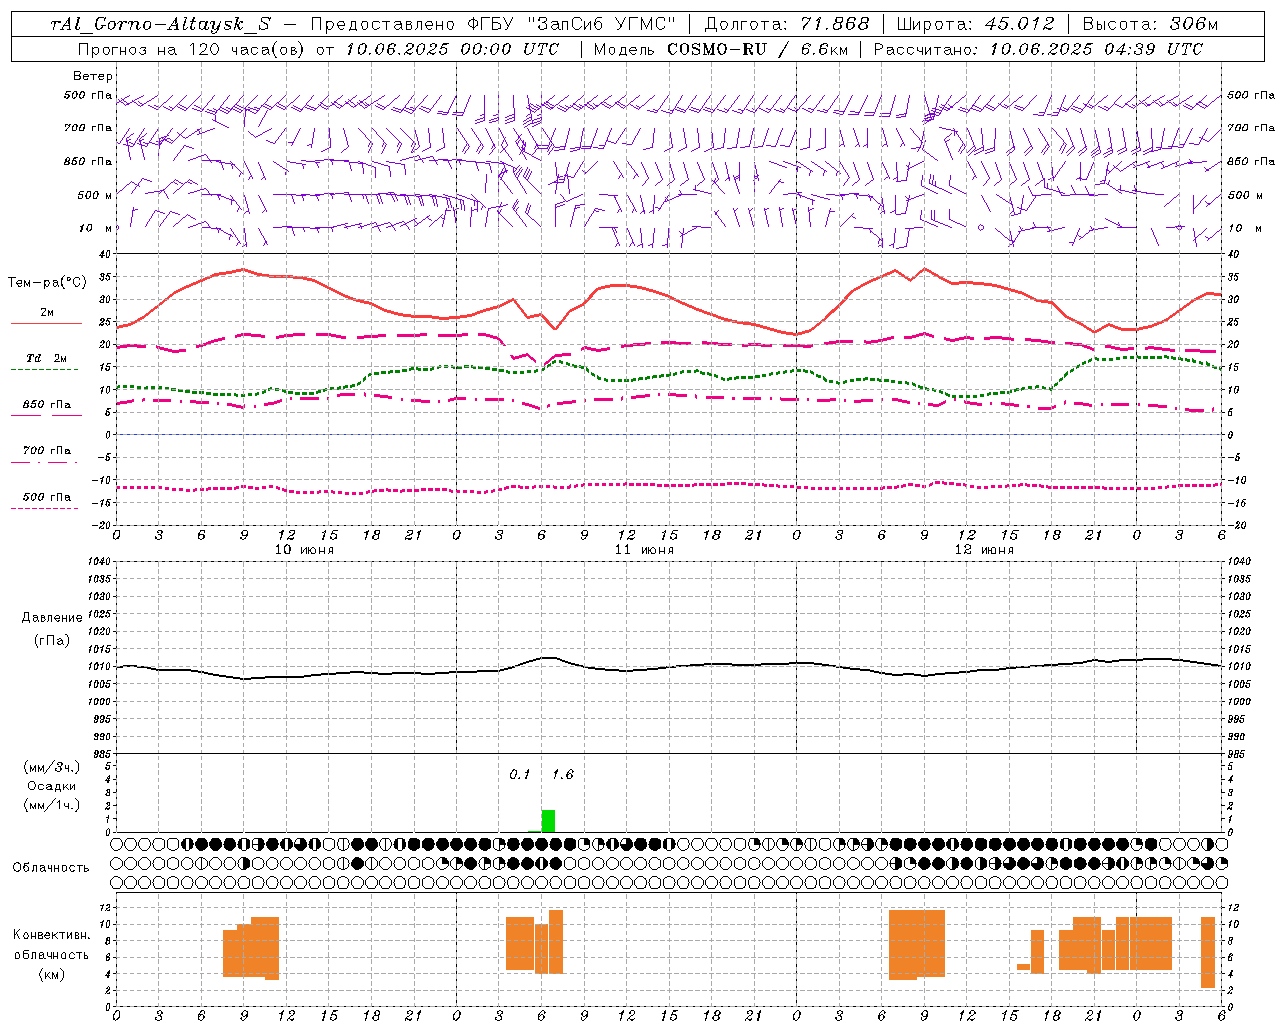This screenshot has height=1024, width=1280.
Task: Select the station title rAl_Gorno-Altaysk_S
Action: pyautogui.click(x=160, y=24)
